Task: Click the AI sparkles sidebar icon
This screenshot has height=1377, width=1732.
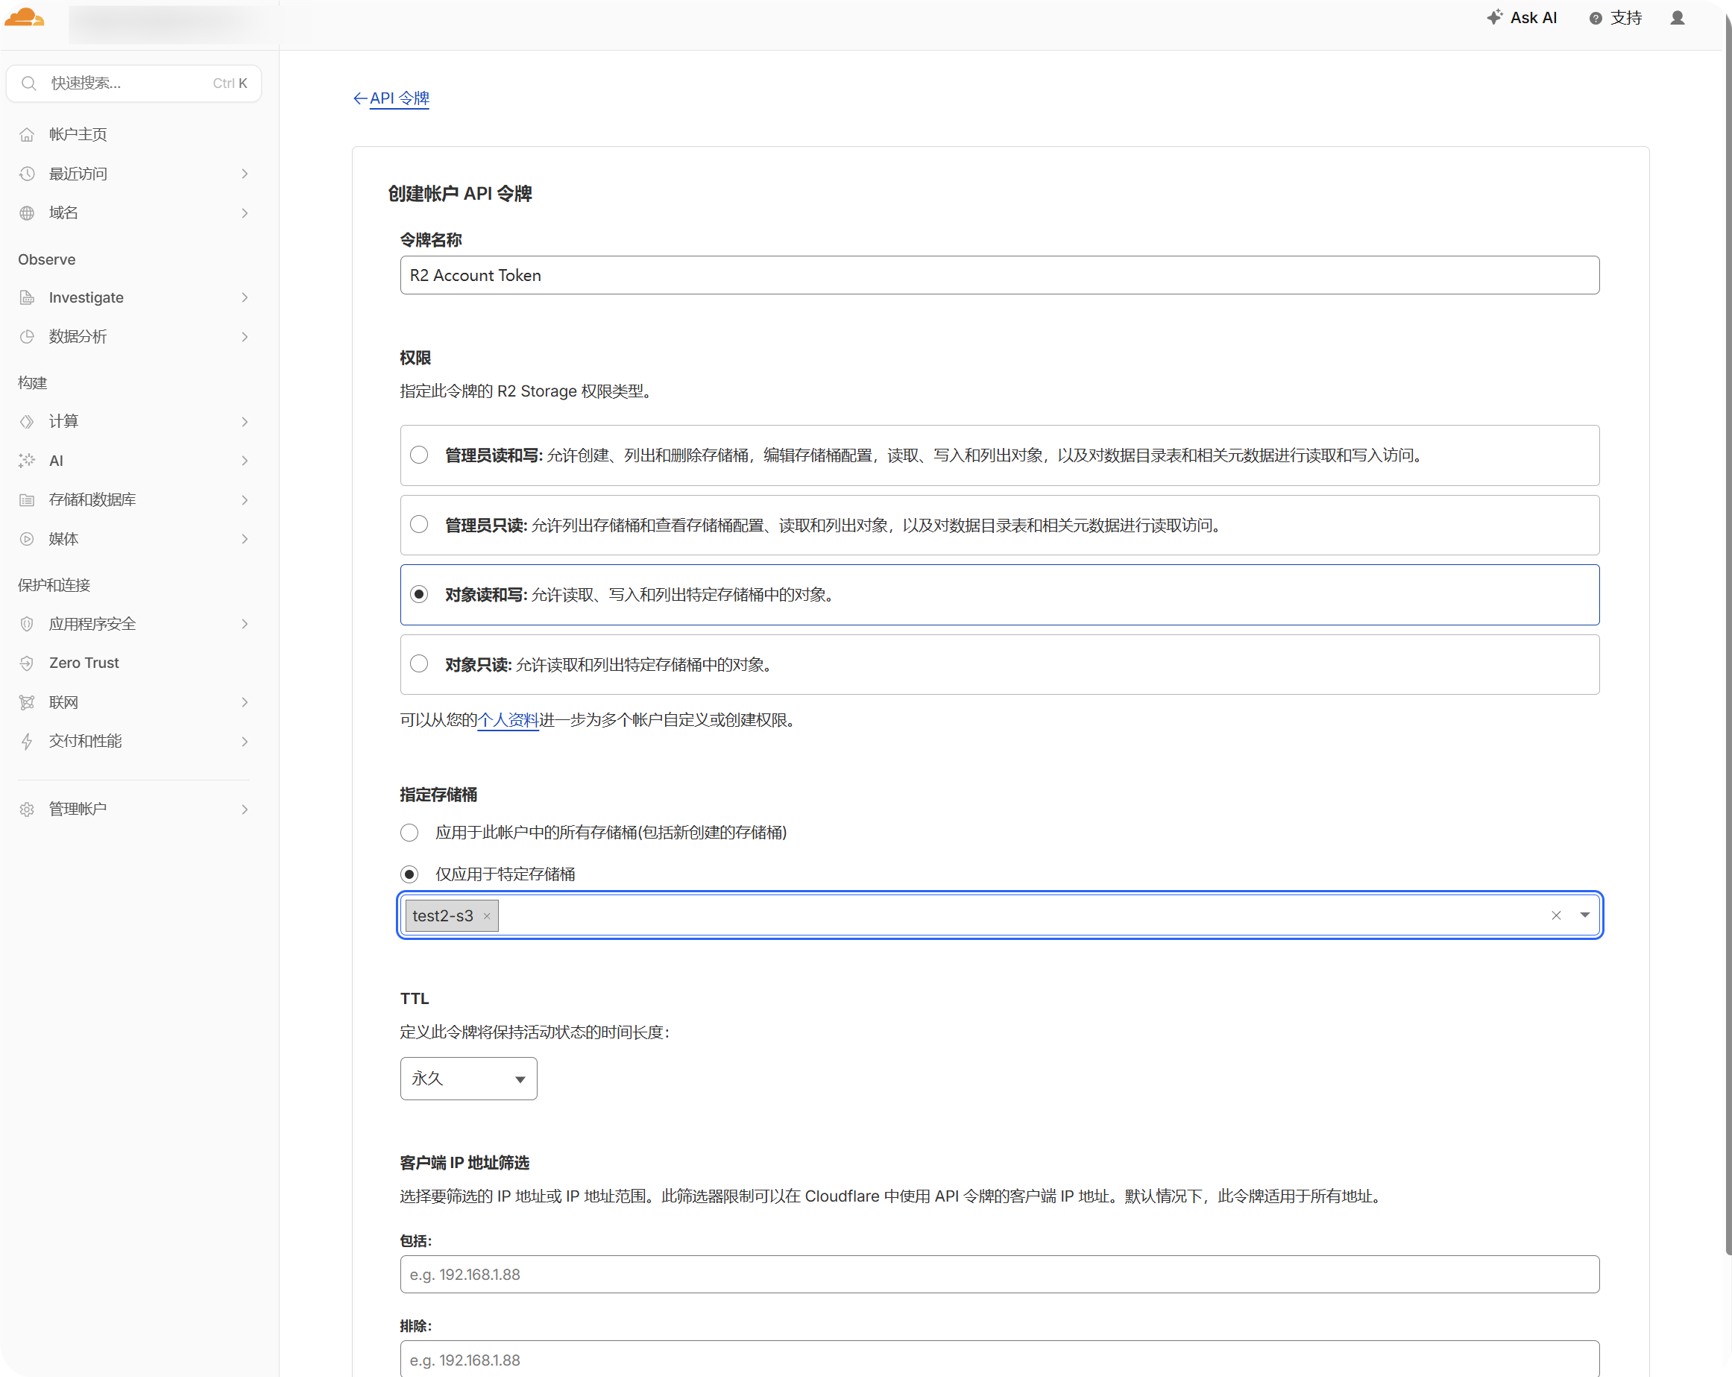Action: coord(27,461)
